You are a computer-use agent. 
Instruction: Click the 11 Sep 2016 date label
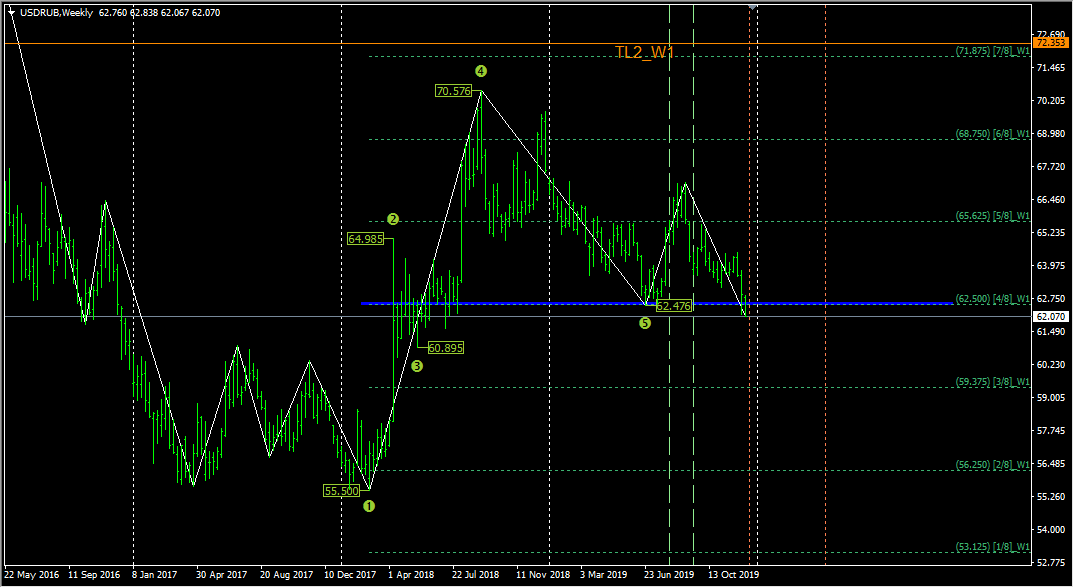[94, 575]
